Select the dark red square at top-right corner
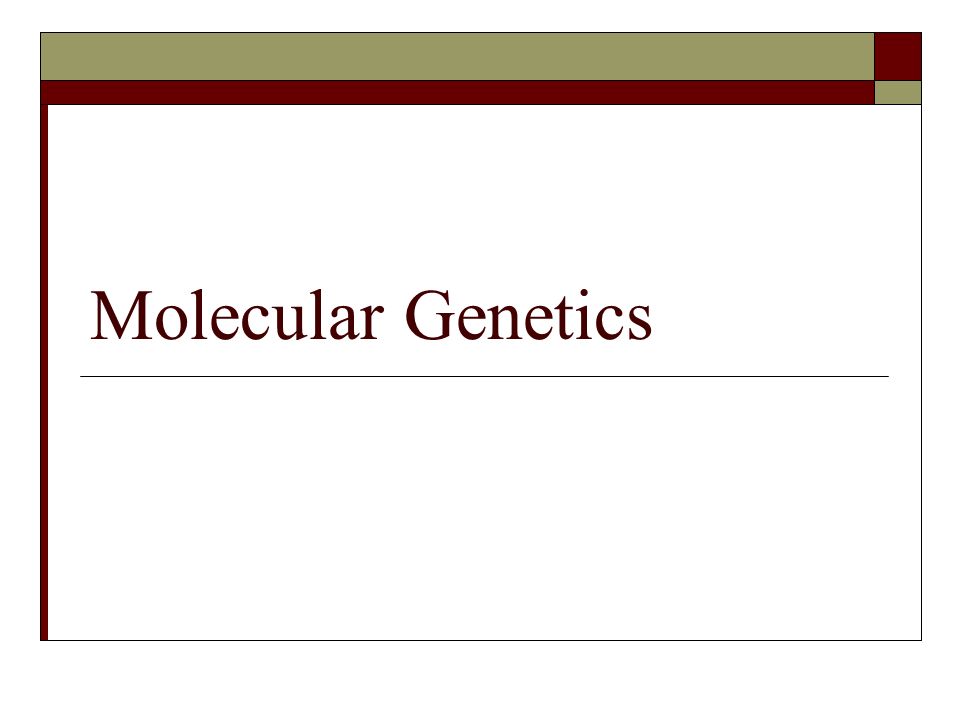Screen dimensions: 960x720 click(x=898, y=56)
